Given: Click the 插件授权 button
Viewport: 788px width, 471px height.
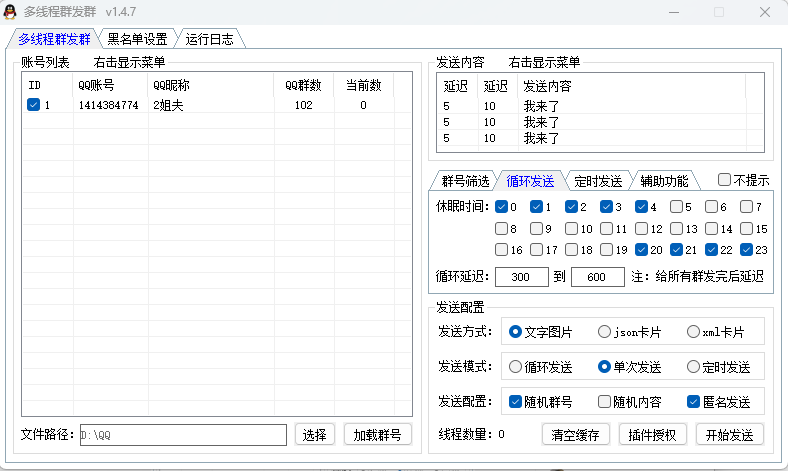Looking at the screenshot, I should [x=653, y=435].
